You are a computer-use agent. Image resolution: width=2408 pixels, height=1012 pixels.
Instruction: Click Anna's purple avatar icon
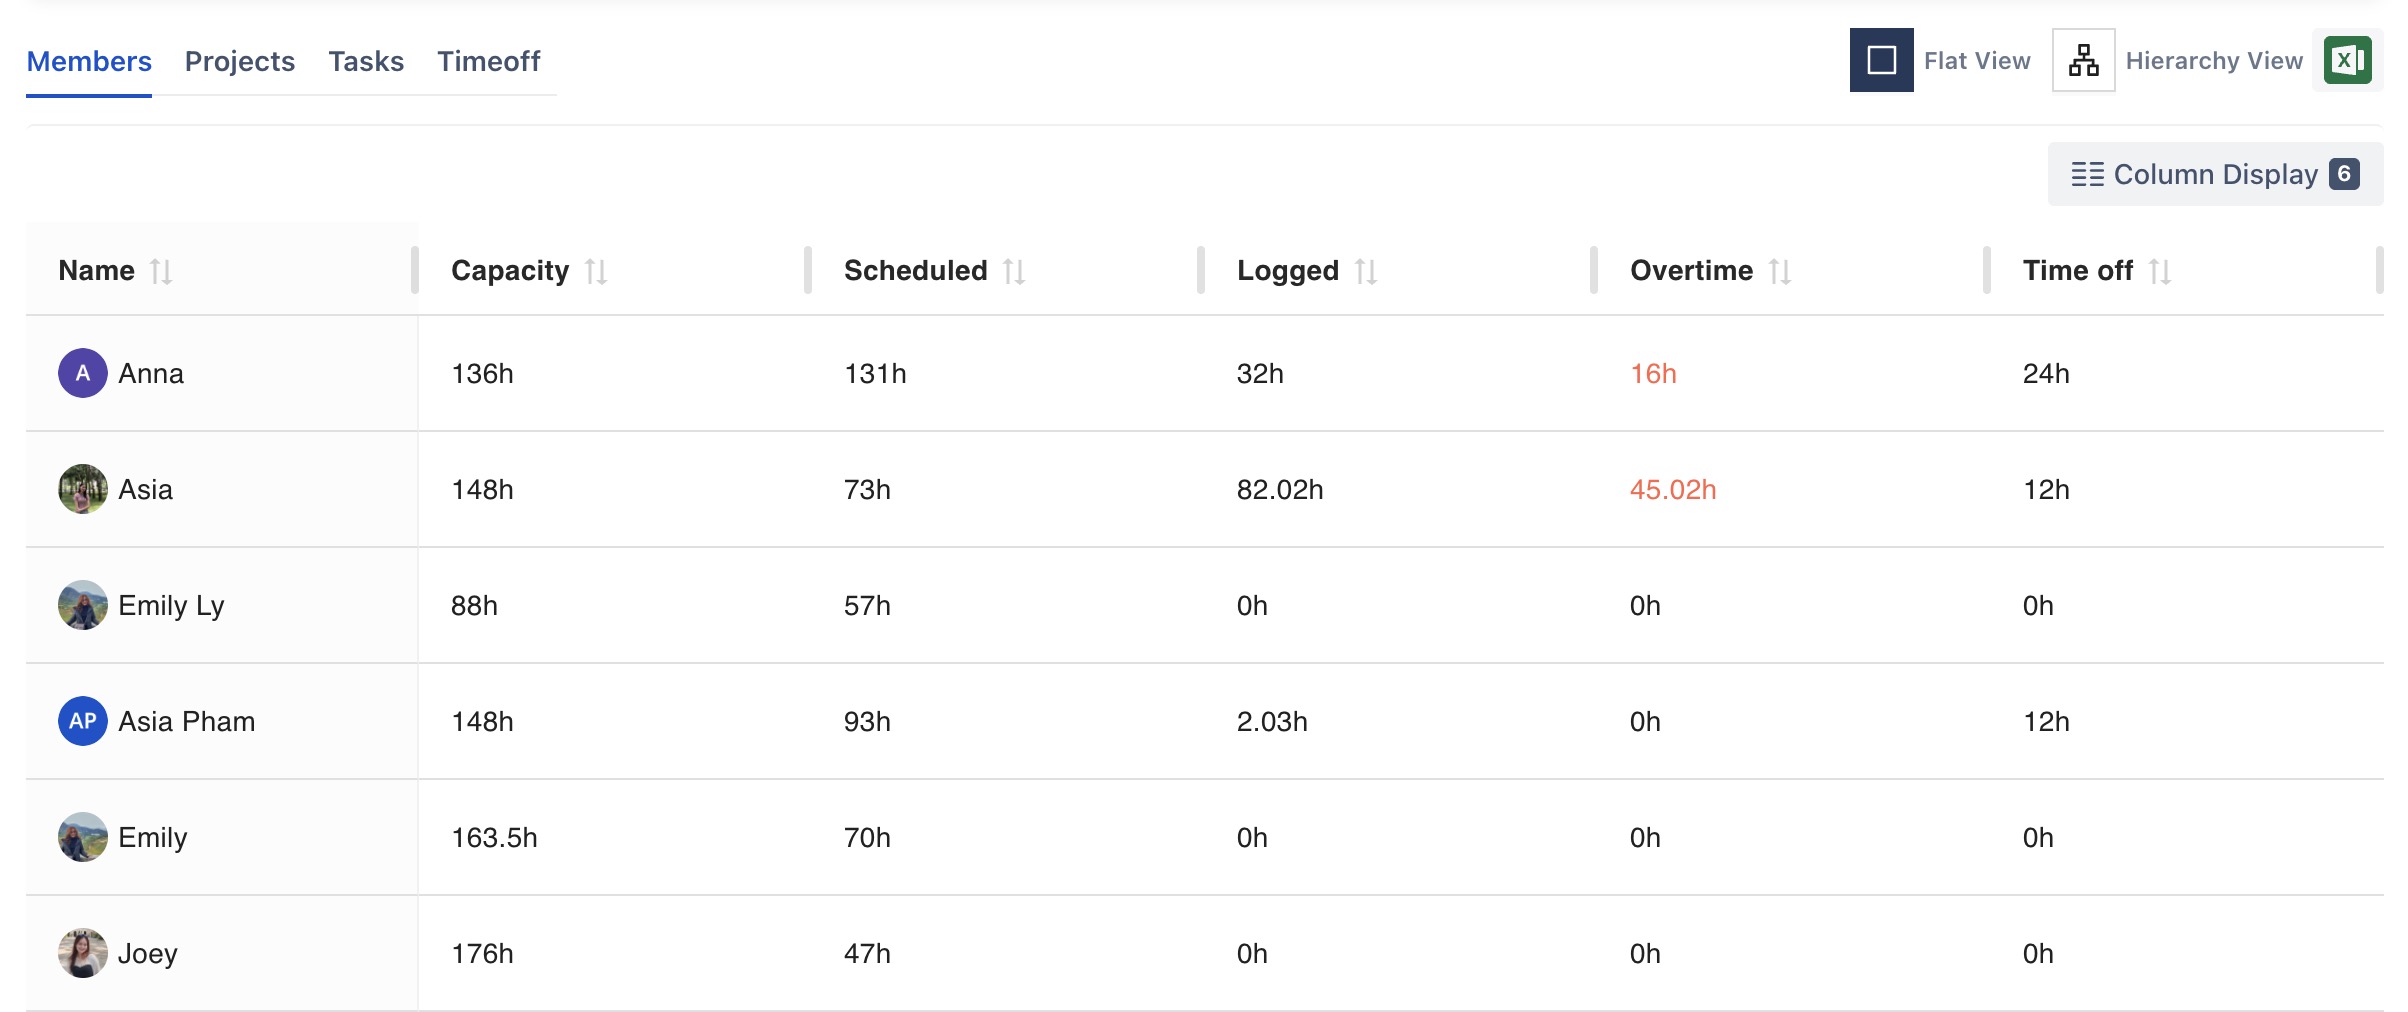83,373
